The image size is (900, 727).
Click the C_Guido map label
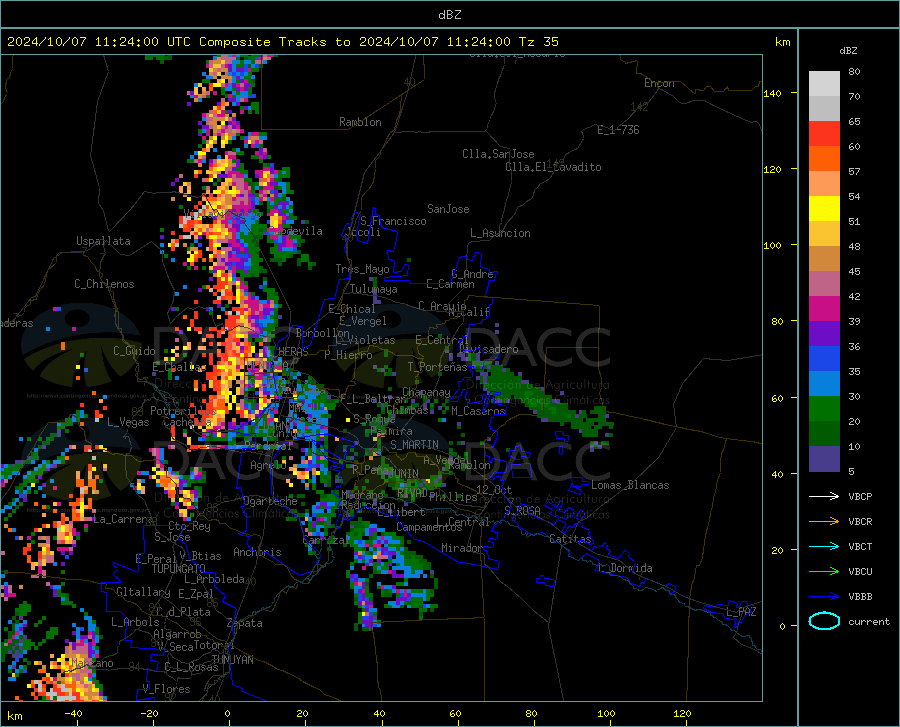tap(134, 351)
